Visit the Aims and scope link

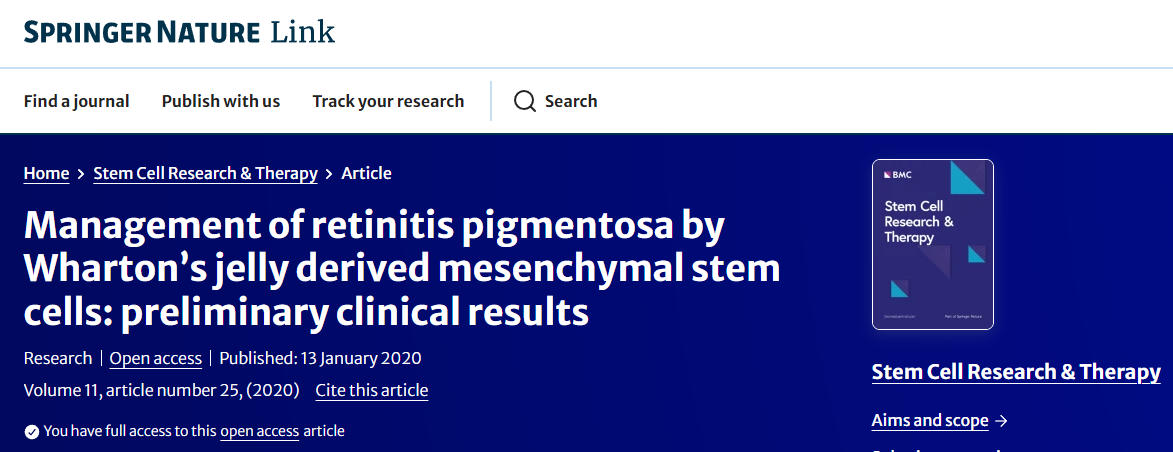(x=930, y=421)
